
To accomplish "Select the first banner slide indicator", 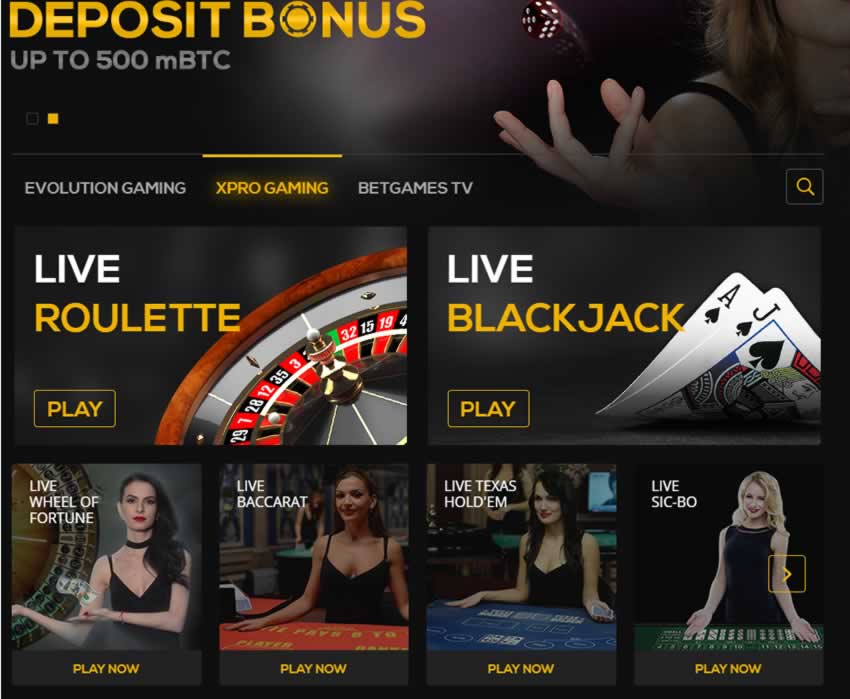I will [33, 118].
